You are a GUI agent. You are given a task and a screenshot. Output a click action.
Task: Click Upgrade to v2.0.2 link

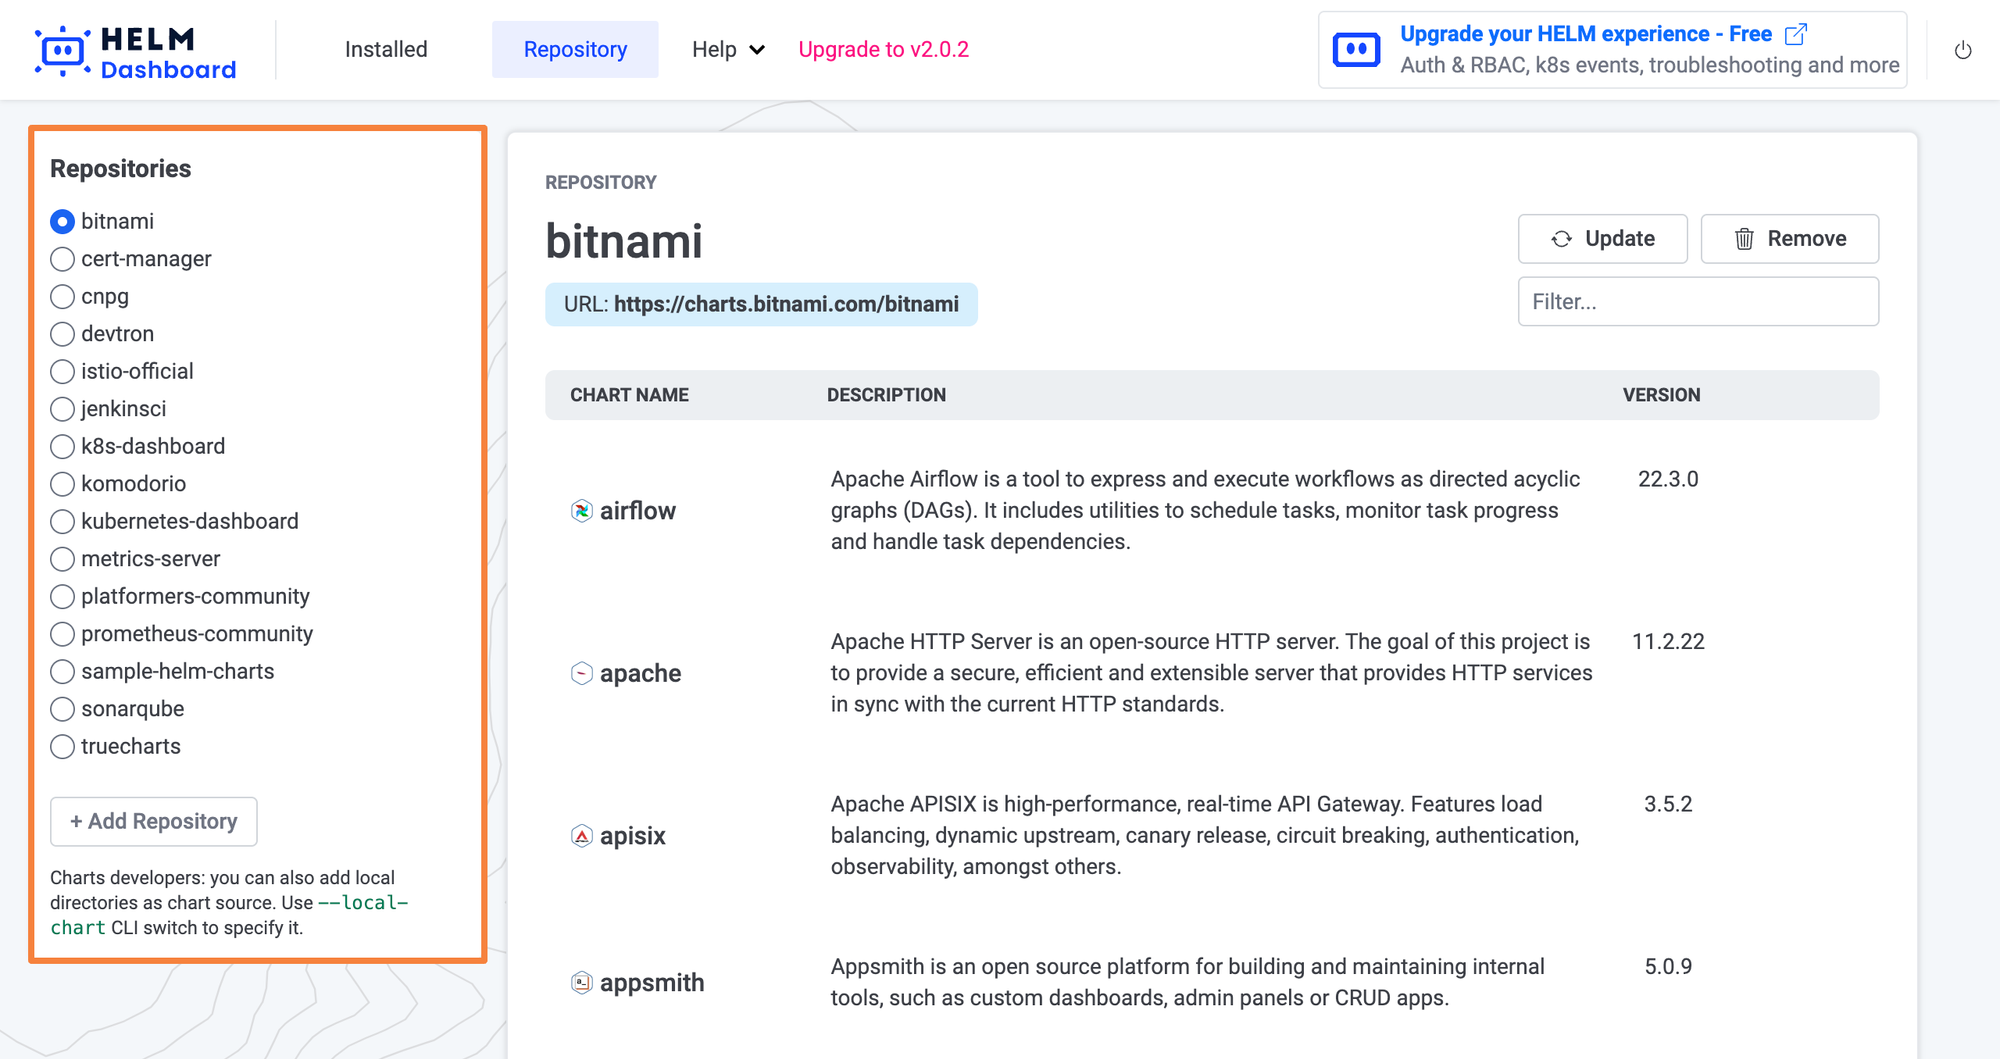click(883, 49)
